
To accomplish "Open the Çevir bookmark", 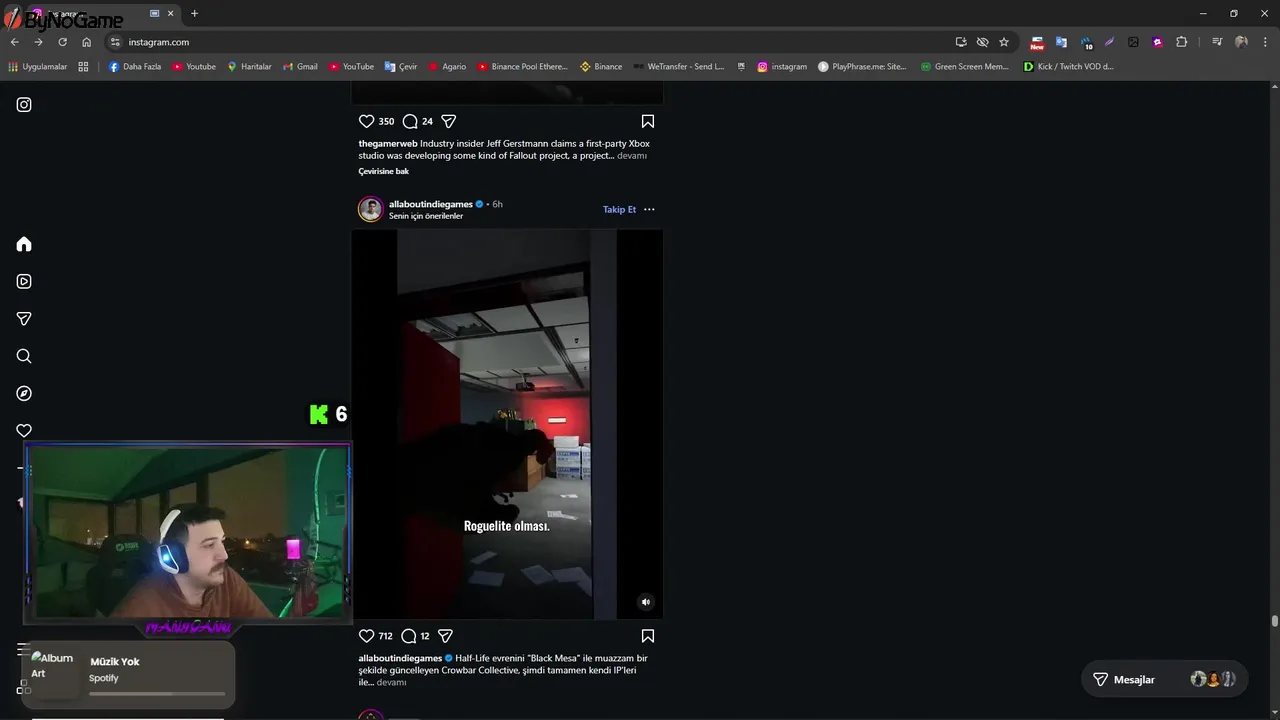I will point(401,67).
